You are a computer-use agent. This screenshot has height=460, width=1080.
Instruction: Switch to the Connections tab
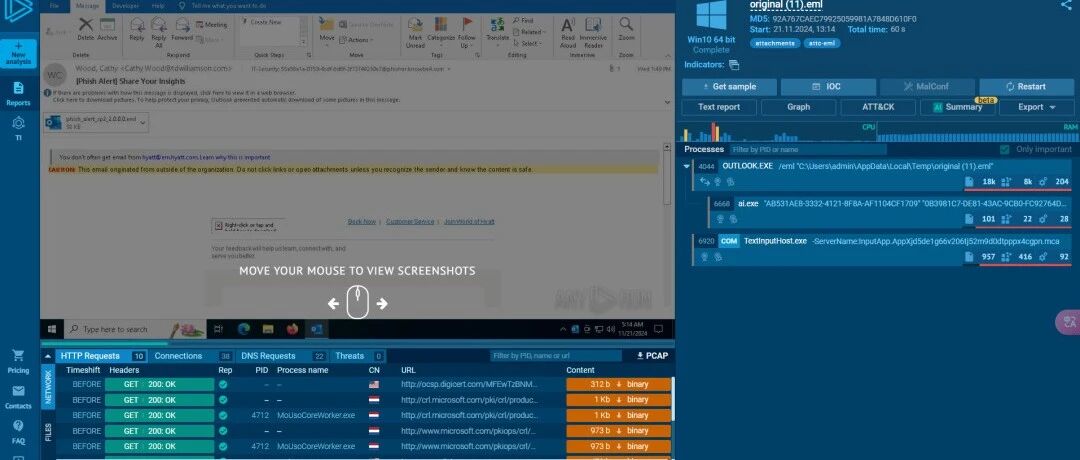click(x=191, y=356)
